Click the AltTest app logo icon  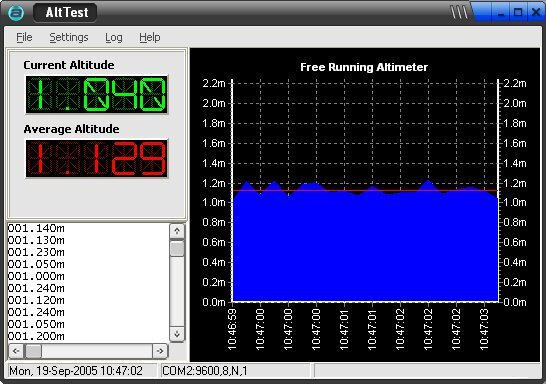[x=16, y=13]
